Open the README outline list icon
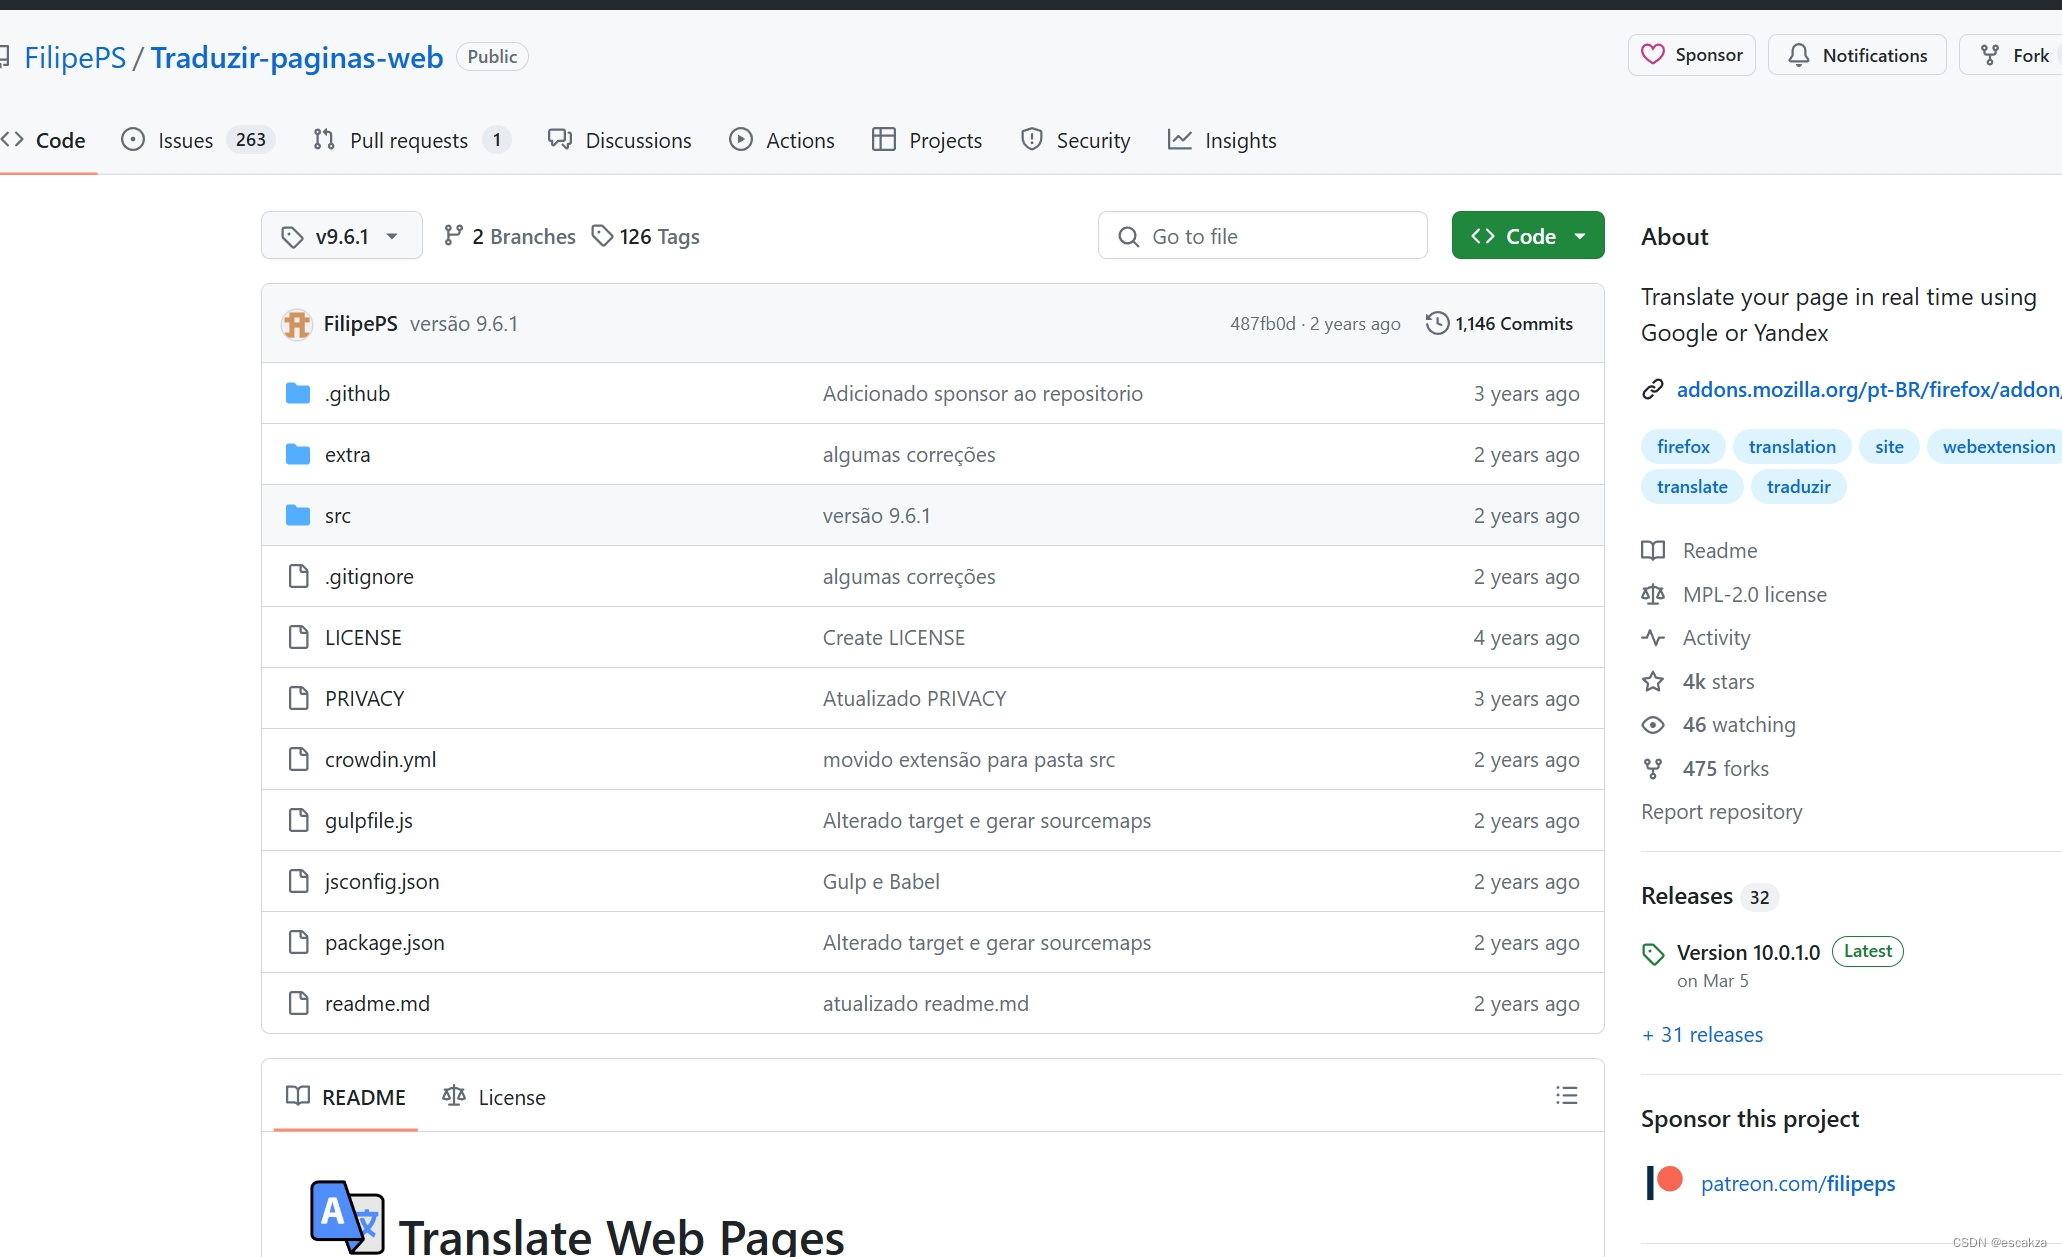Screen dimensions: 2062x1257 [1566, 1096]
